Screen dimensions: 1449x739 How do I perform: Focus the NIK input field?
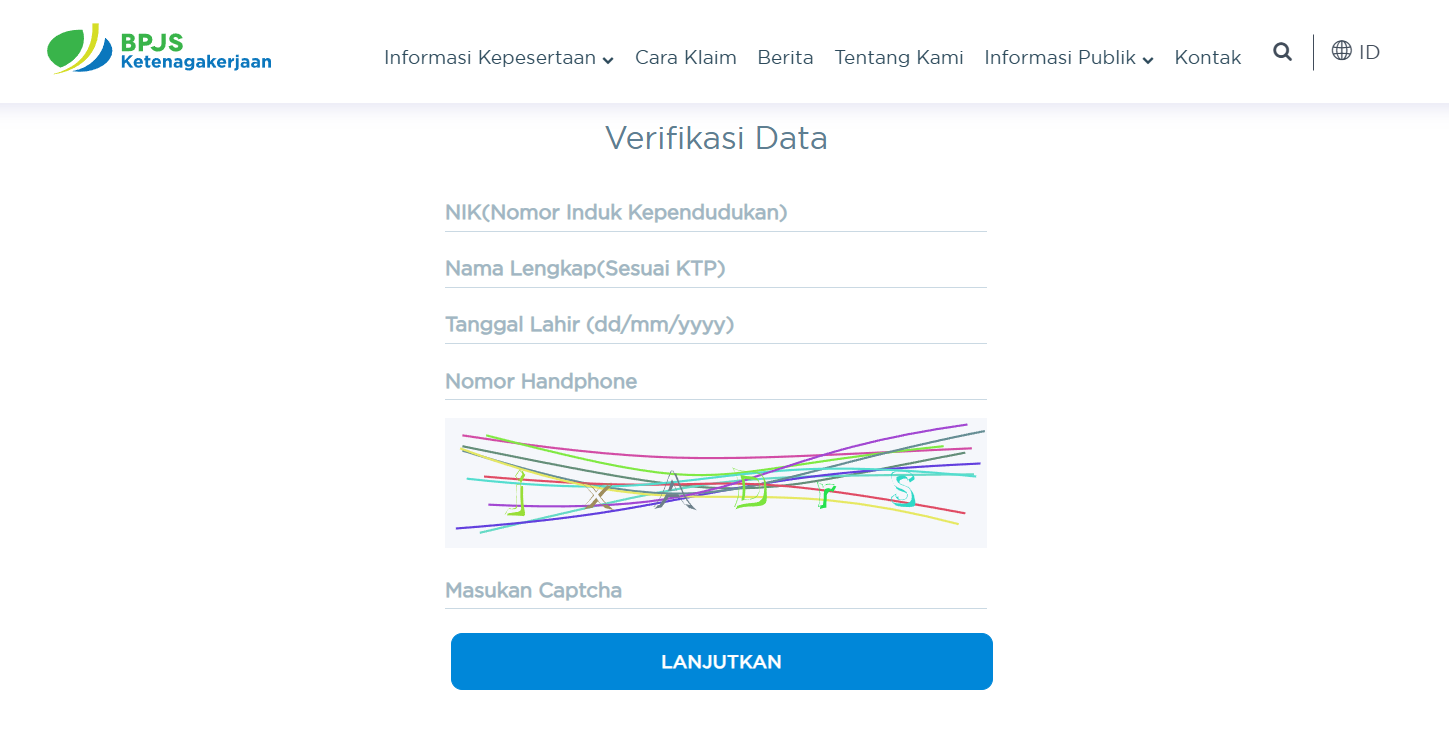(x=715, y=213)
